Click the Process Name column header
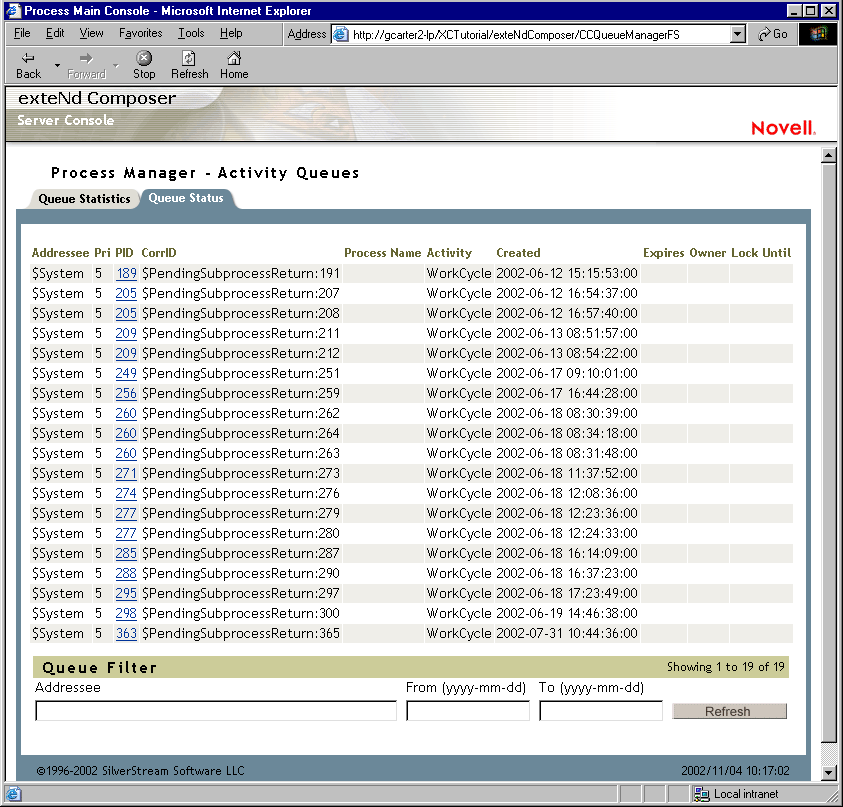The width and height of the screenshot is (843, 807). coord(383,253)
